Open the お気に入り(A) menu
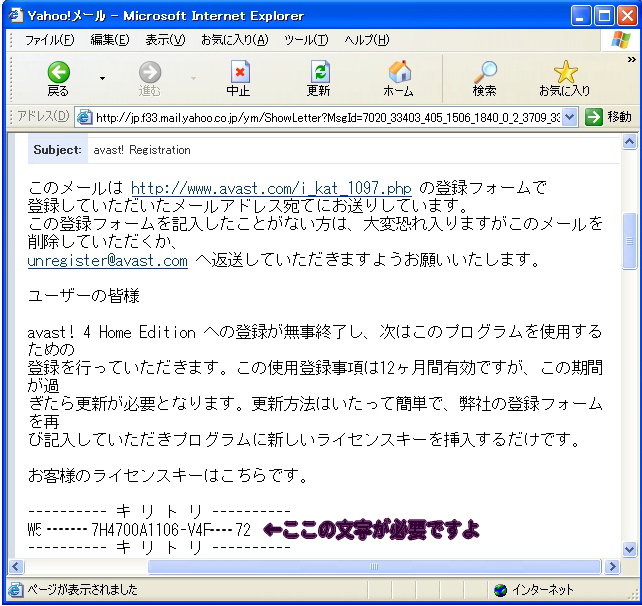This screenshot has width=642, height=606. tap(235, 40)
